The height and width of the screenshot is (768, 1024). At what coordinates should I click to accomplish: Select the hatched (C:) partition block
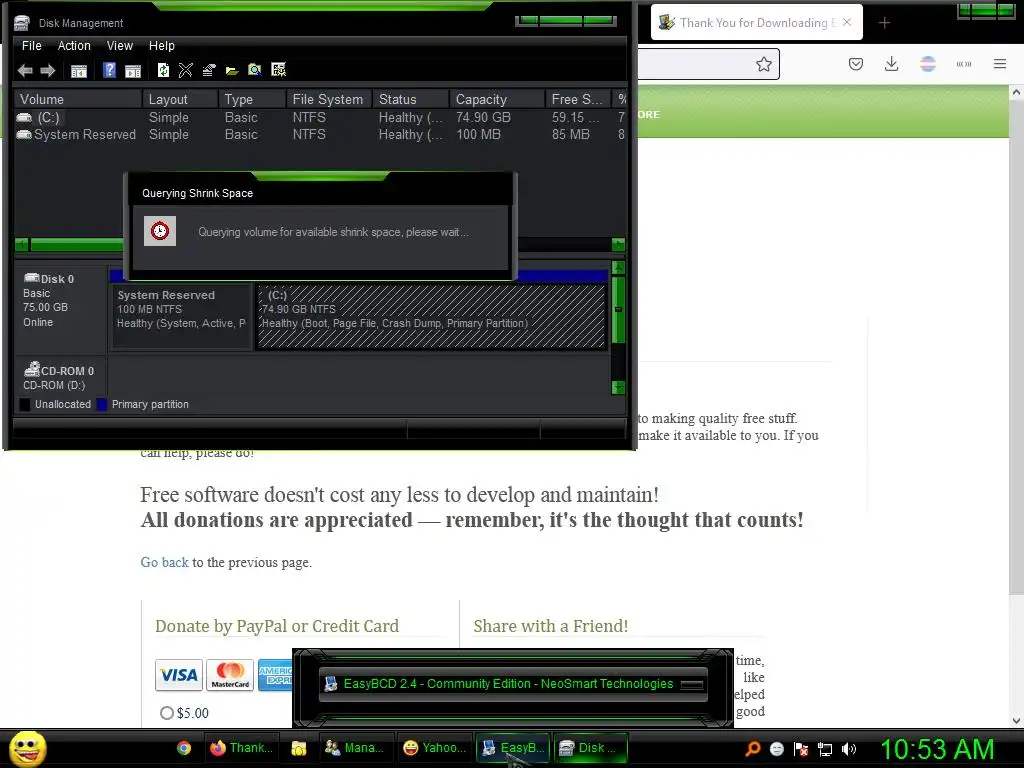point(431,316)
